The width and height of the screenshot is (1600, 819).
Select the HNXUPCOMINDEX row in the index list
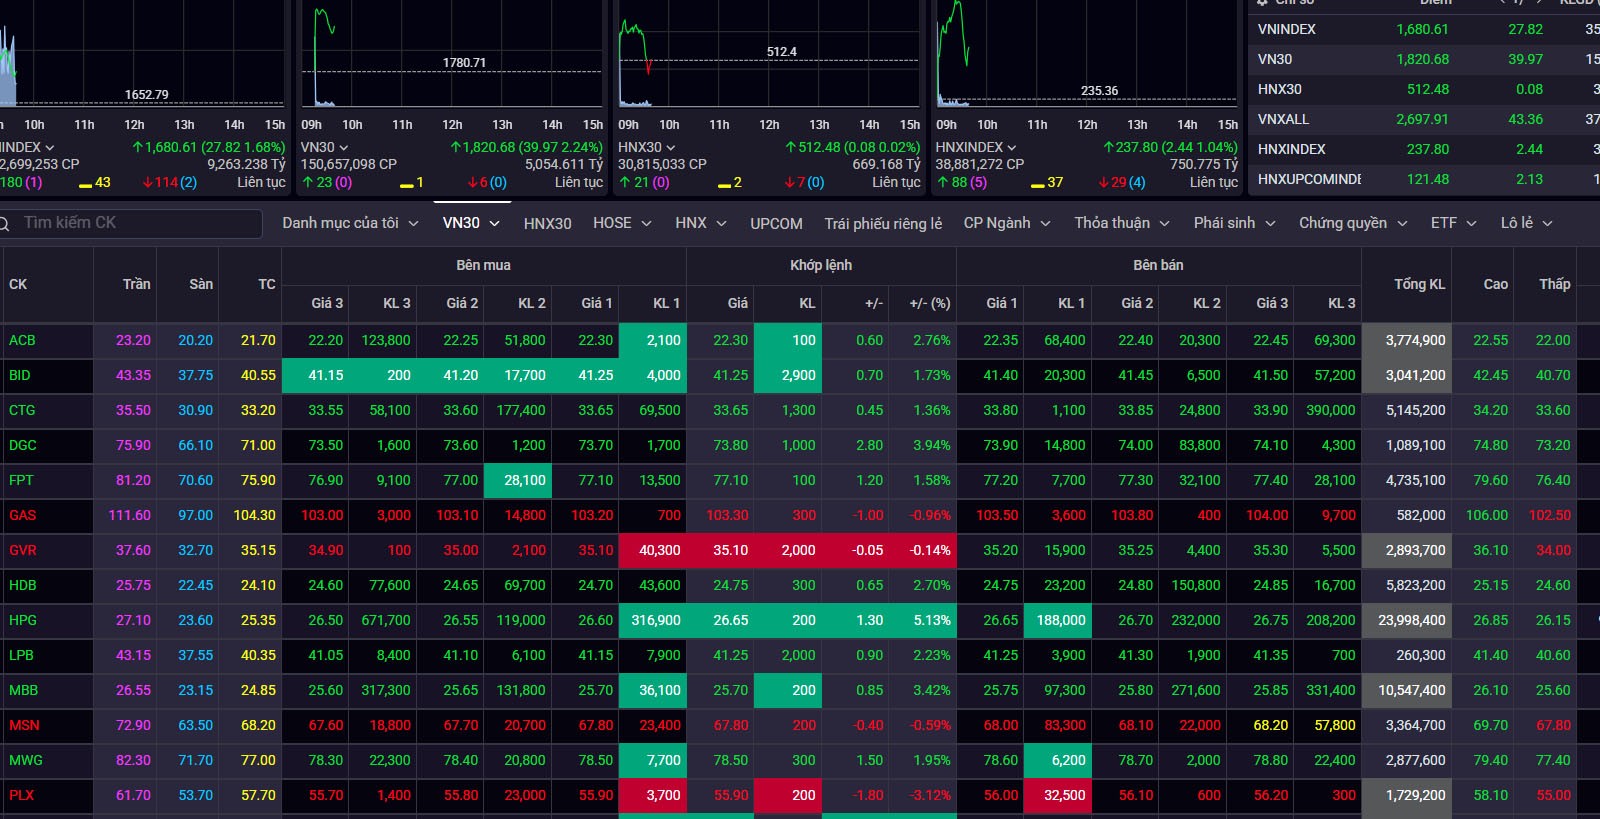tap(1424, 179)
